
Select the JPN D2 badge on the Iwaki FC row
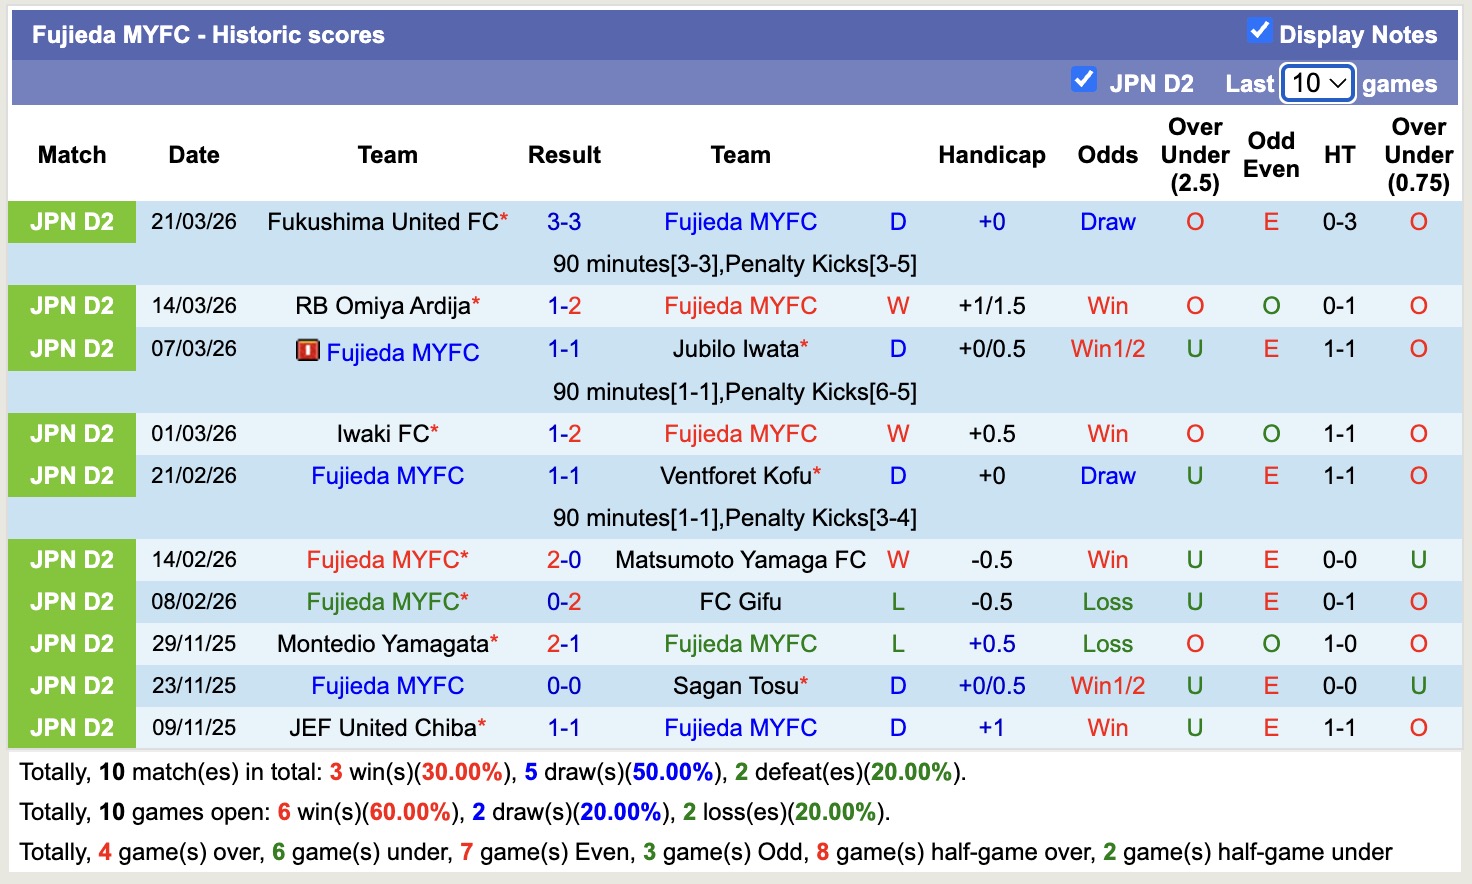(x=71, y=433)
